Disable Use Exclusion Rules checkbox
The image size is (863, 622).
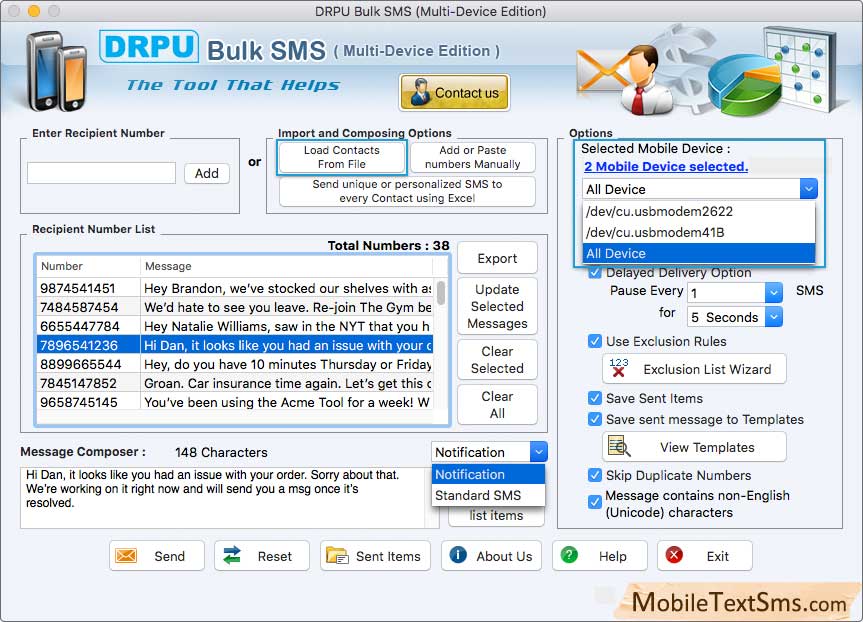[x=594, y=341]
